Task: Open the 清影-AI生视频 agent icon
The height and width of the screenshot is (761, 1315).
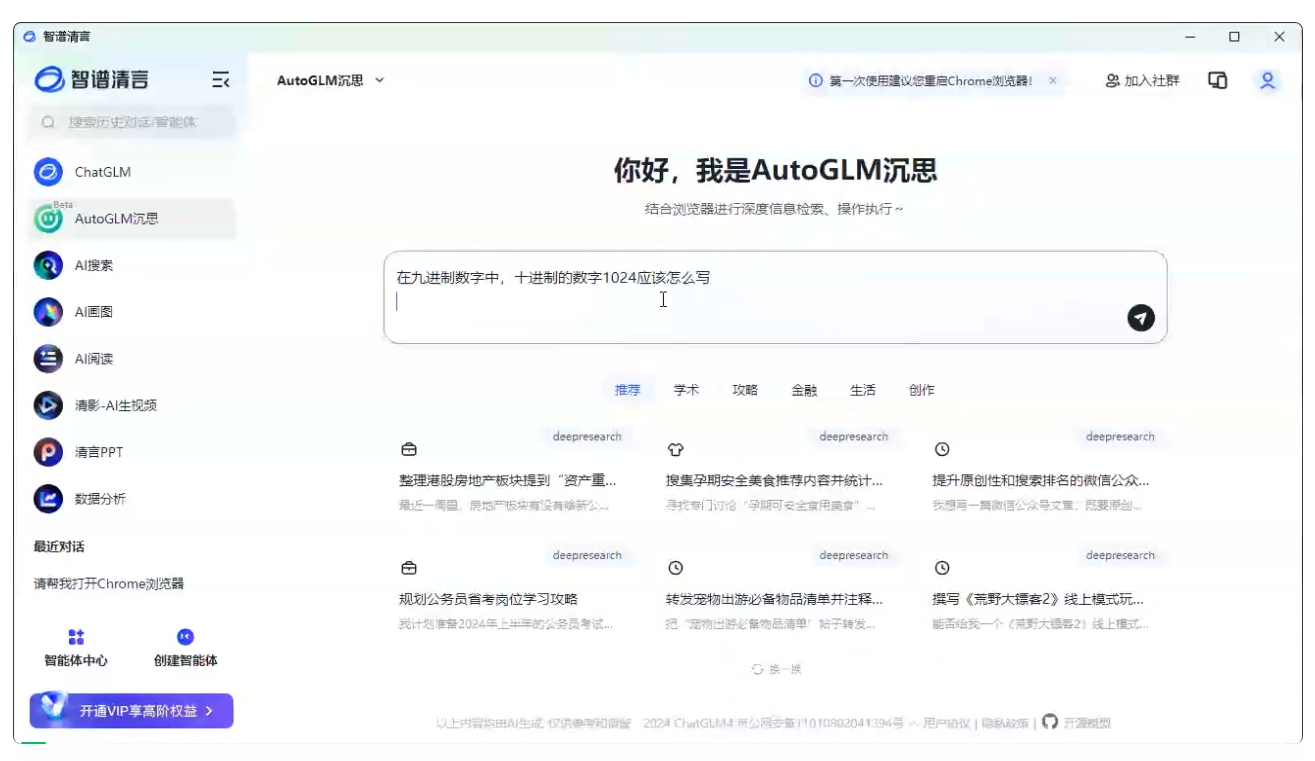Action: [x=48, y=405]
